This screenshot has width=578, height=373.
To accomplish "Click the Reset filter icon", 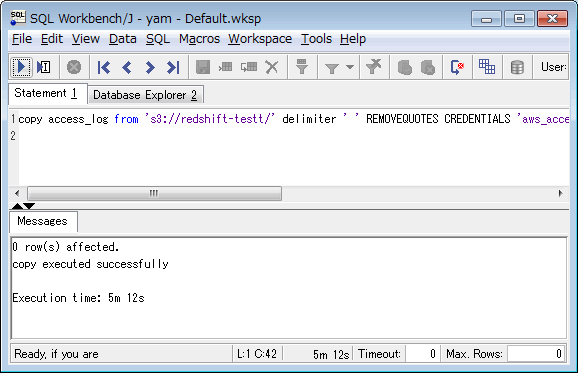I will pyautogui.click(x=373, y=67).
